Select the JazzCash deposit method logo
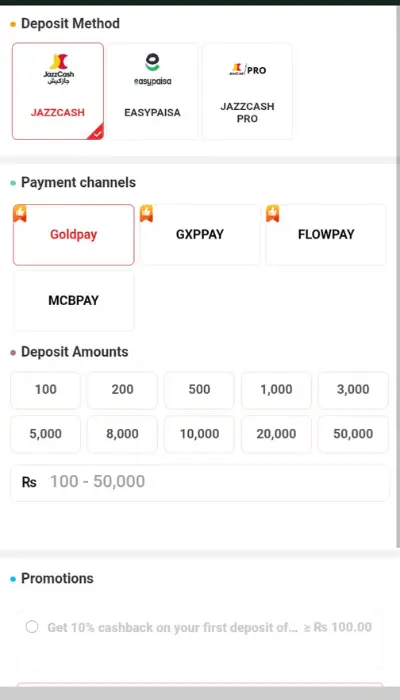This screenshot has width=400, height=700. coord(58,69)
